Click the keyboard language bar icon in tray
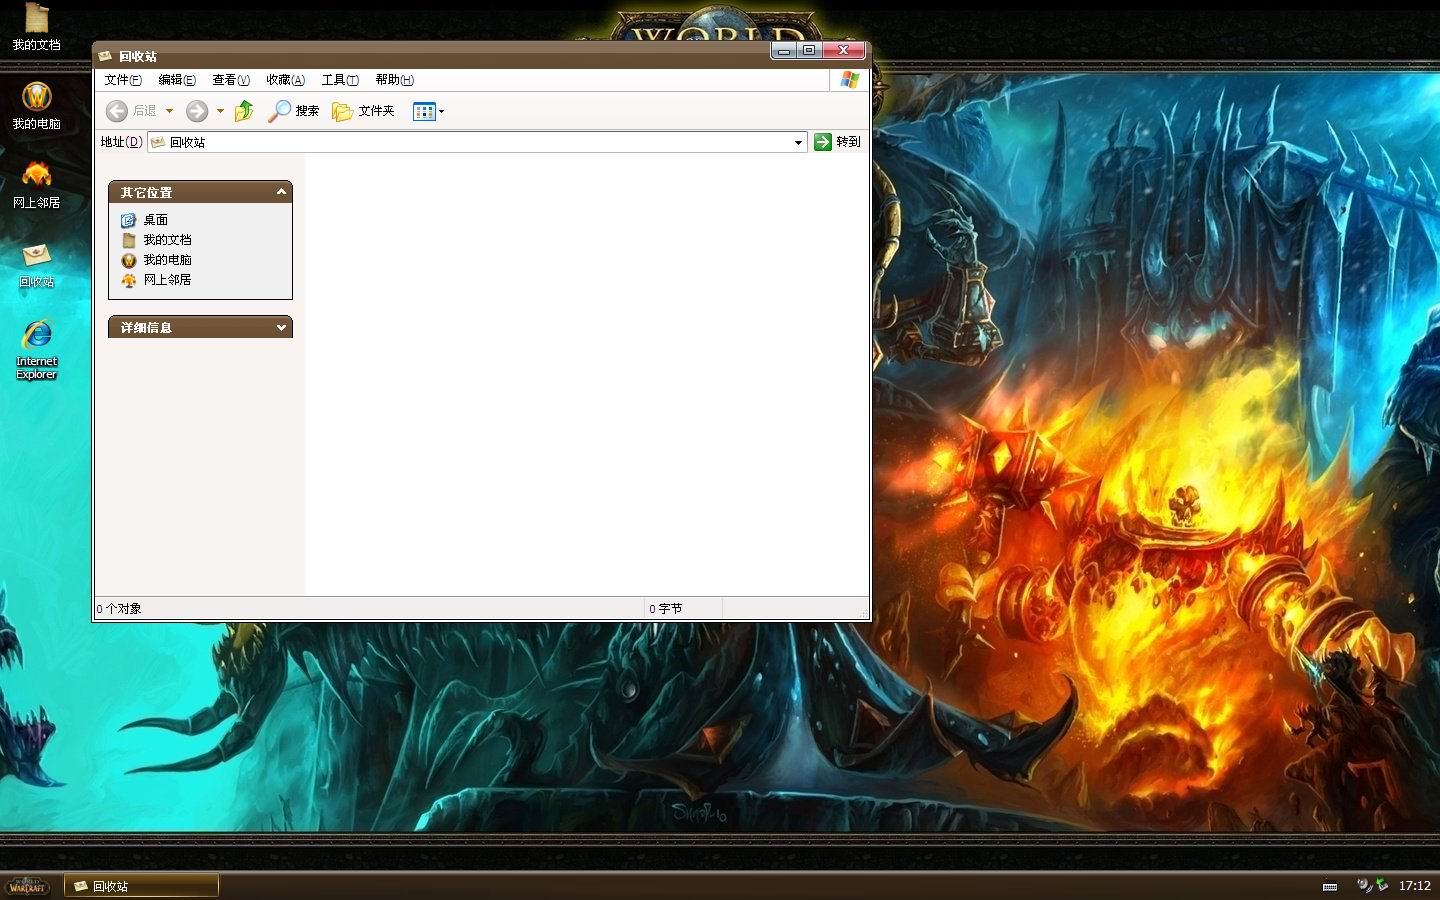Screen dimensions: 1440x900 point(1330,886)
